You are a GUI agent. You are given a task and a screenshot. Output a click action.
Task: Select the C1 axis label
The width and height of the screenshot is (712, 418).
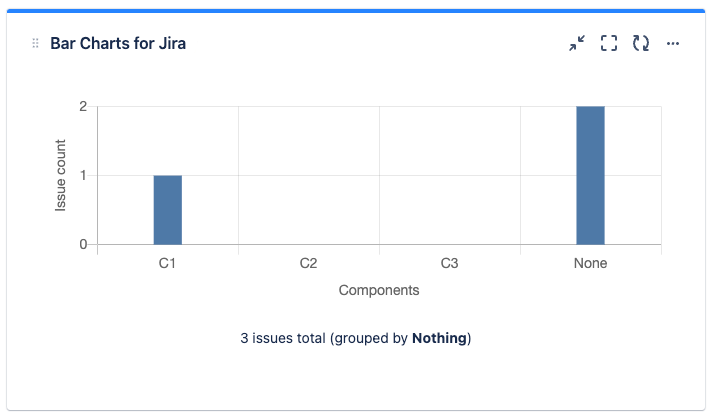point(168,264)
